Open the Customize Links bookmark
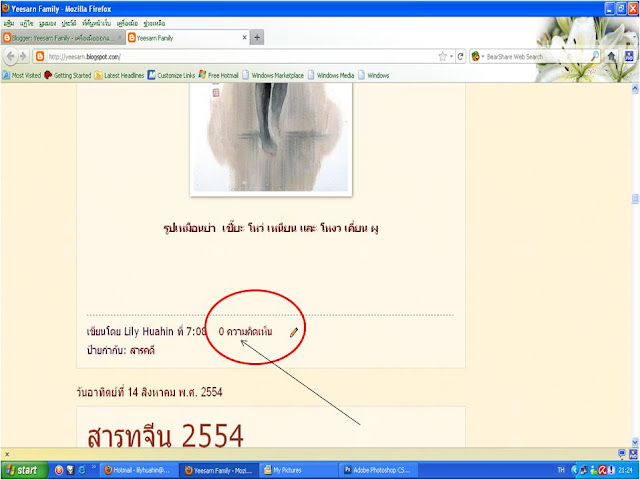This screenshot has width=640, height=480. tap(171, 75)
